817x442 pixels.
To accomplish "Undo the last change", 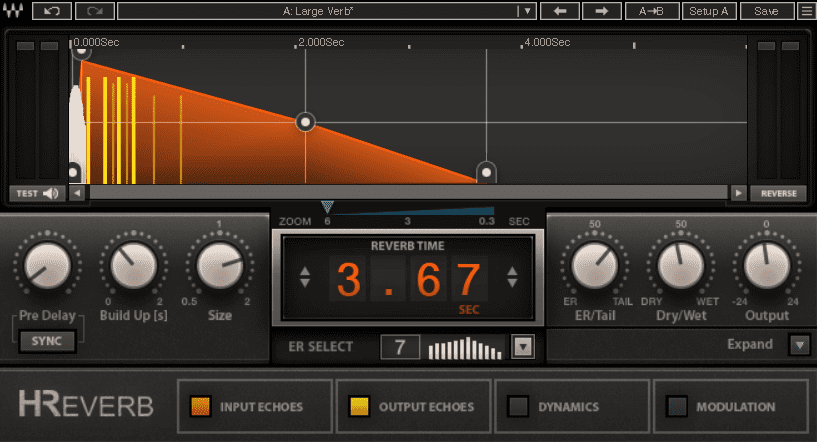I will tap(52, 11).
